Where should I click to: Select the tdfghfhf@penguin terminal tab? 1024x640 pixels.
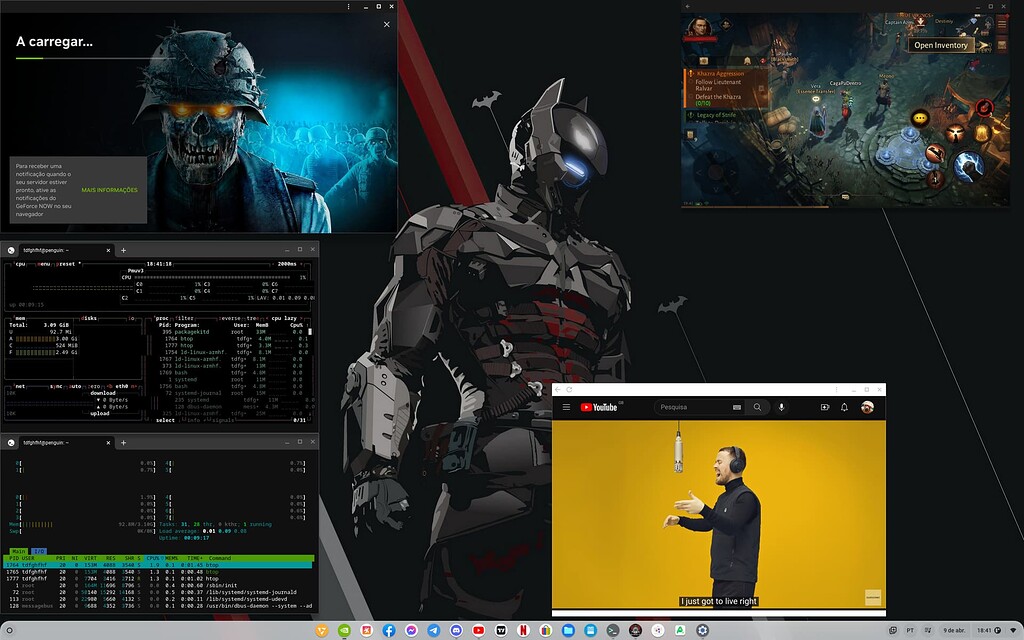(x=45, y=250)
